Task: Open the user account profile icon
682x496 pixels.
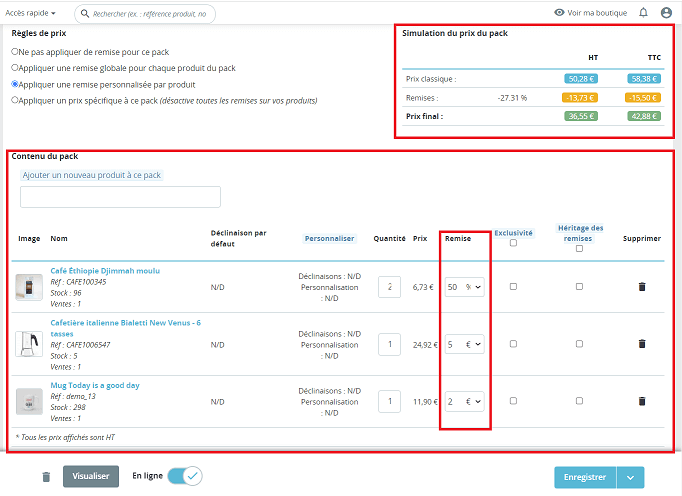Action: point(667,13)
